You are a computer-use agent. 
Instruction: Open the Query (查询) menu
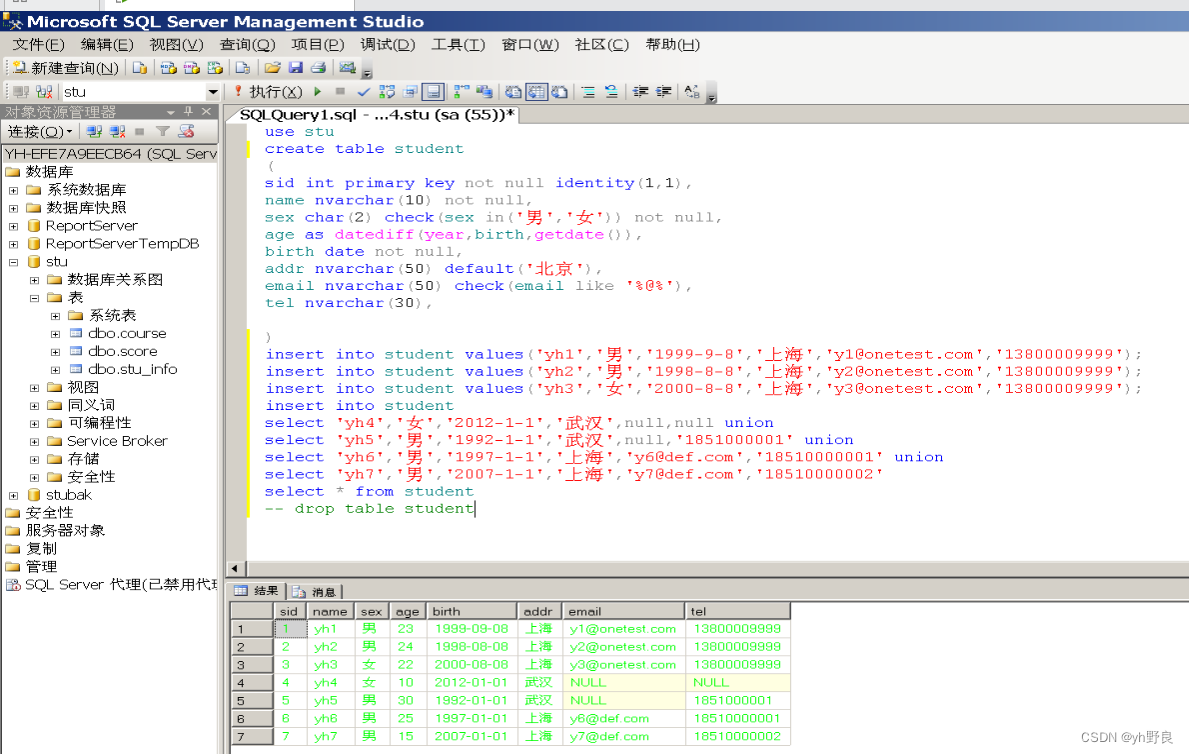coord(247,45)
